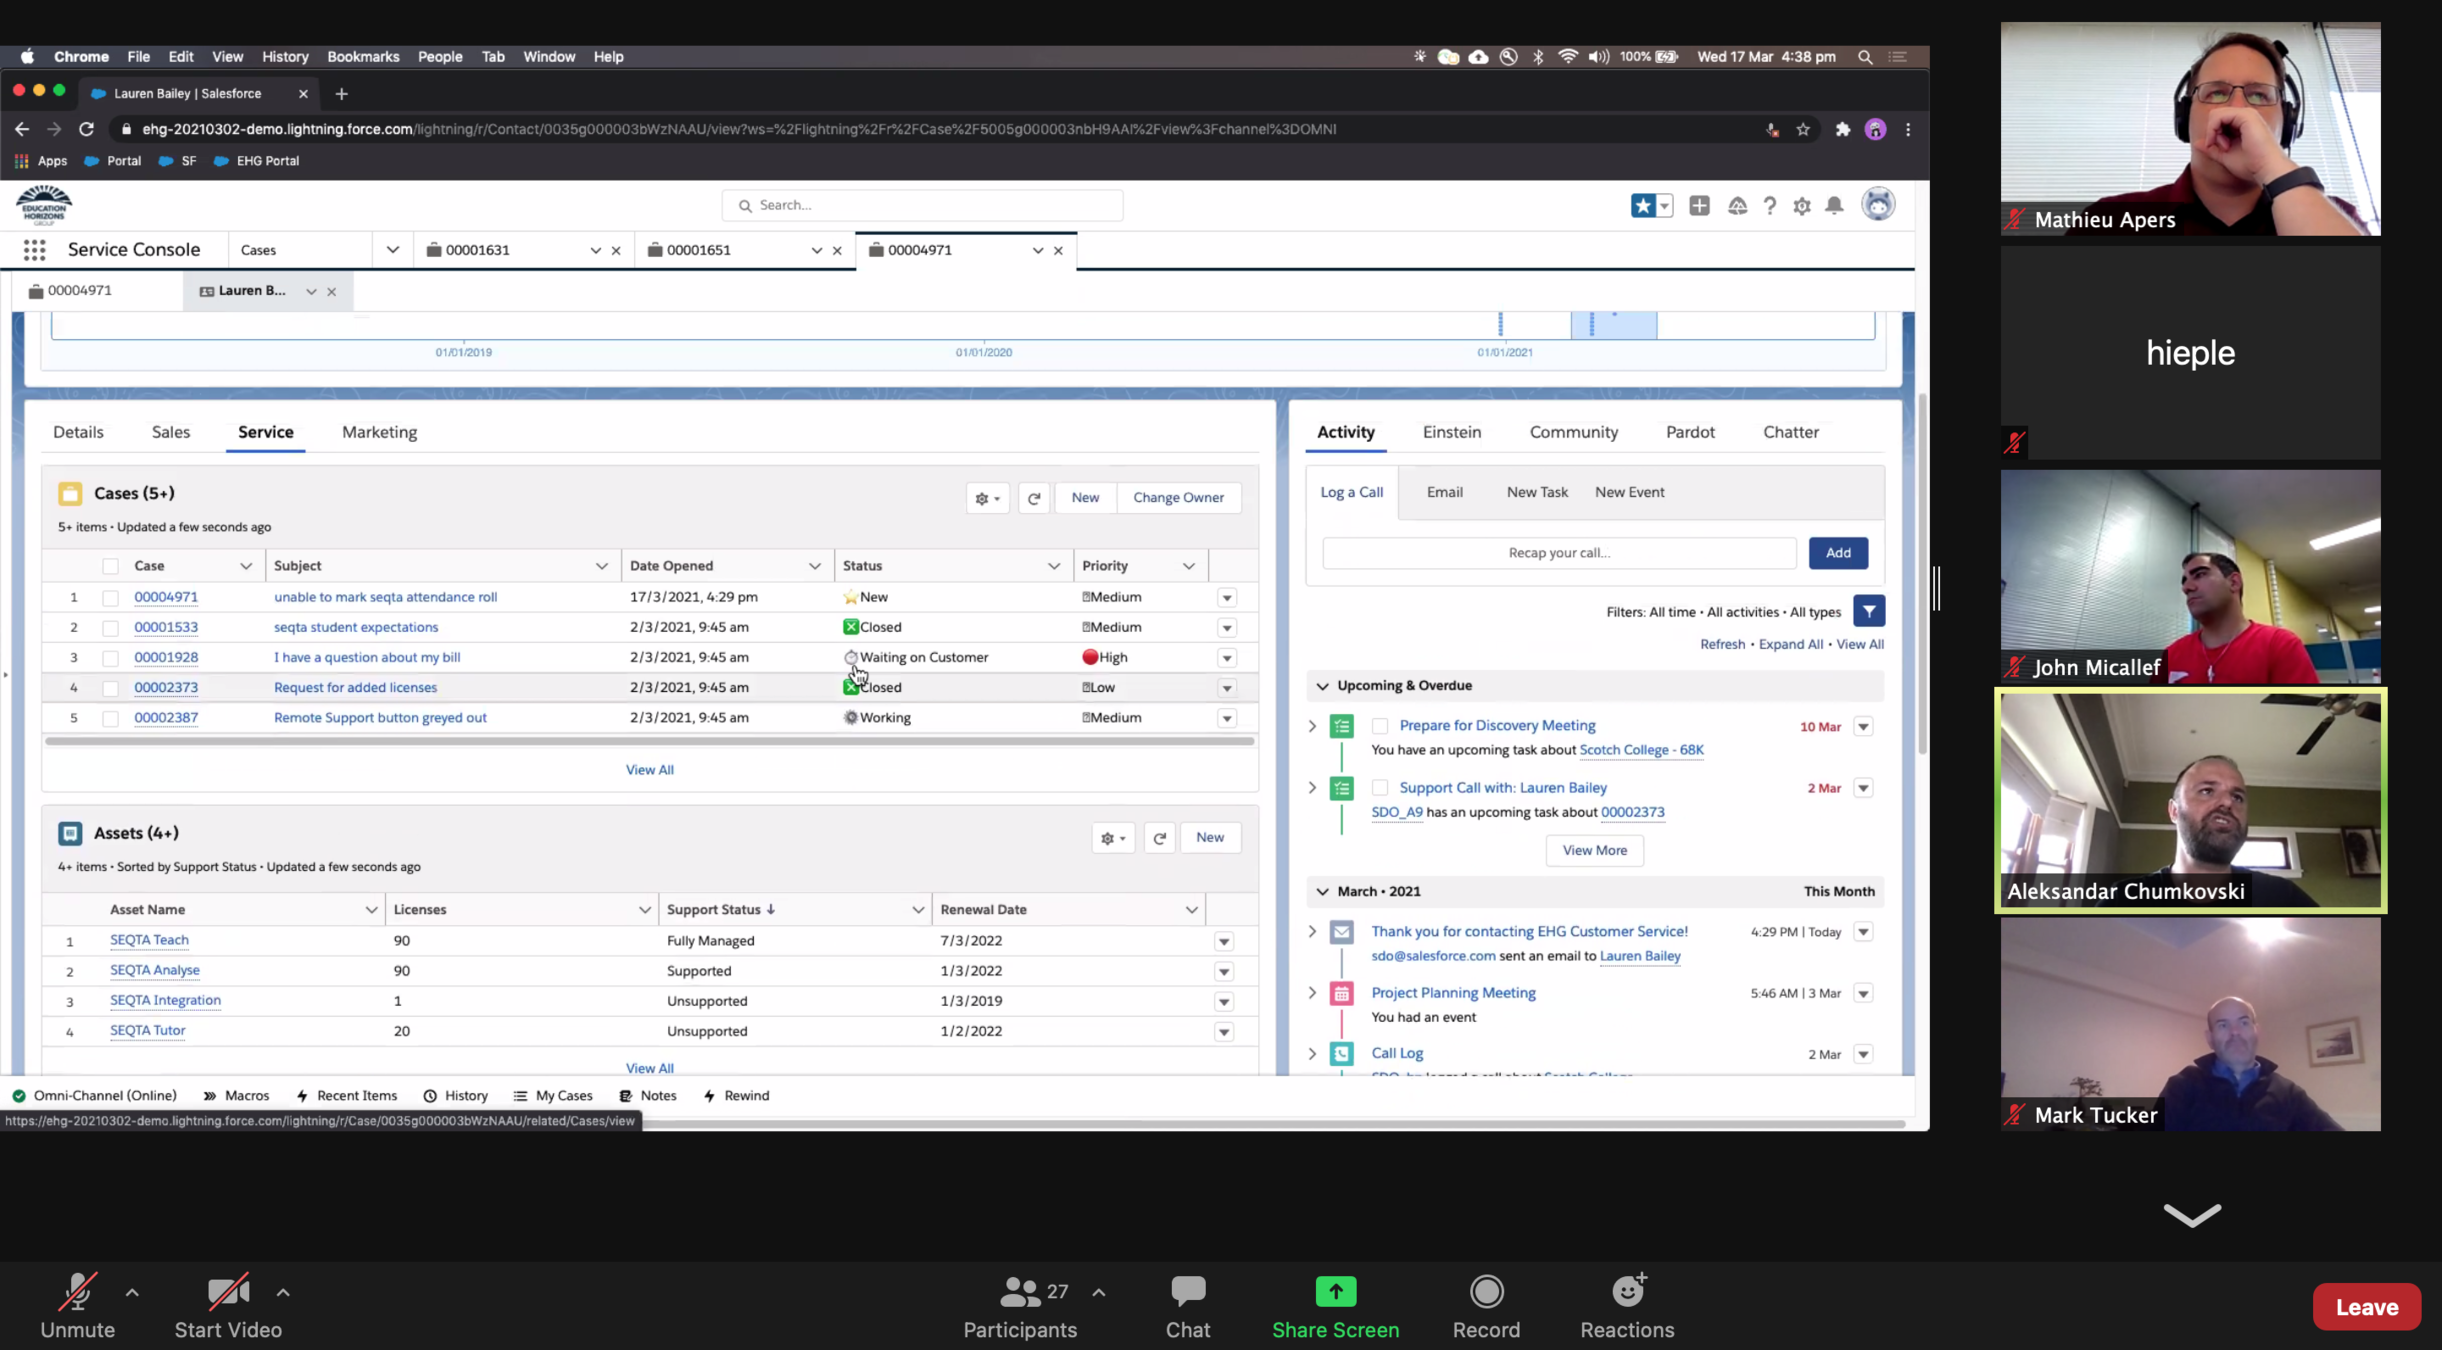Open the Setup gear icon
This screenshot has width=2442, height=1350.
(1802, 206)
